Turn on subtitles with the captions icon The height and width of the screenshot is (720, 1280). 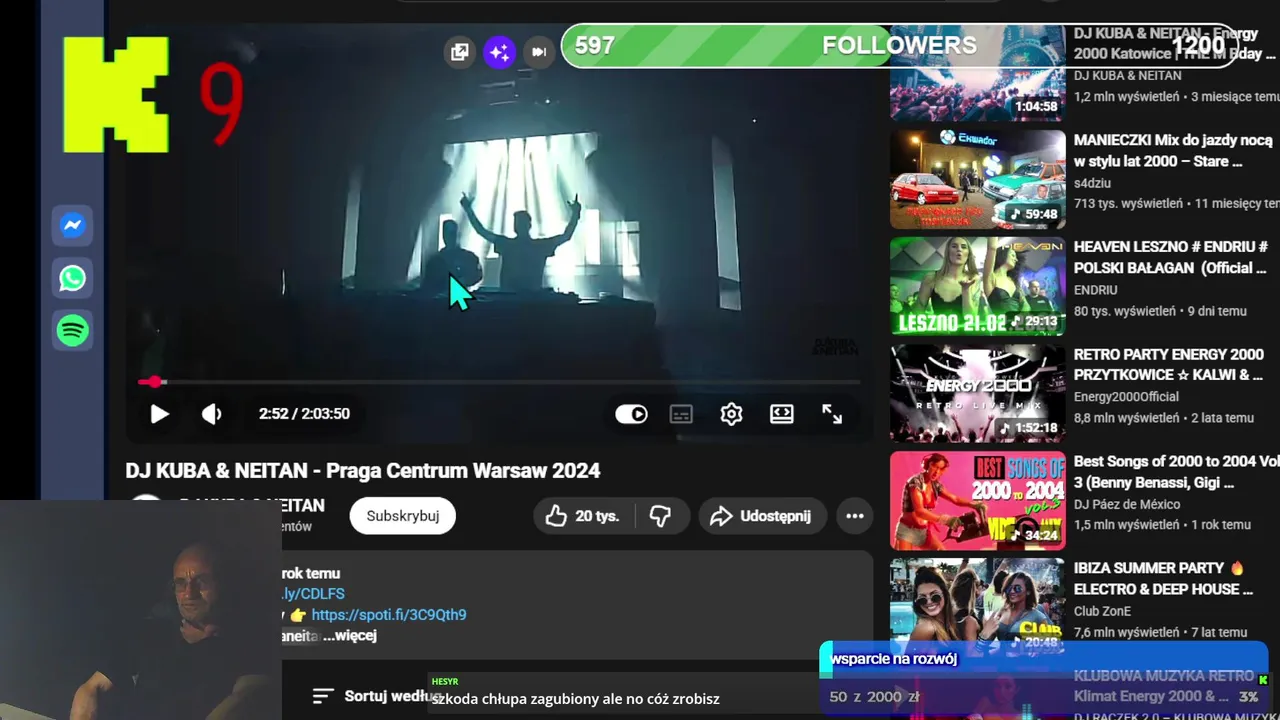click(681, 414)
